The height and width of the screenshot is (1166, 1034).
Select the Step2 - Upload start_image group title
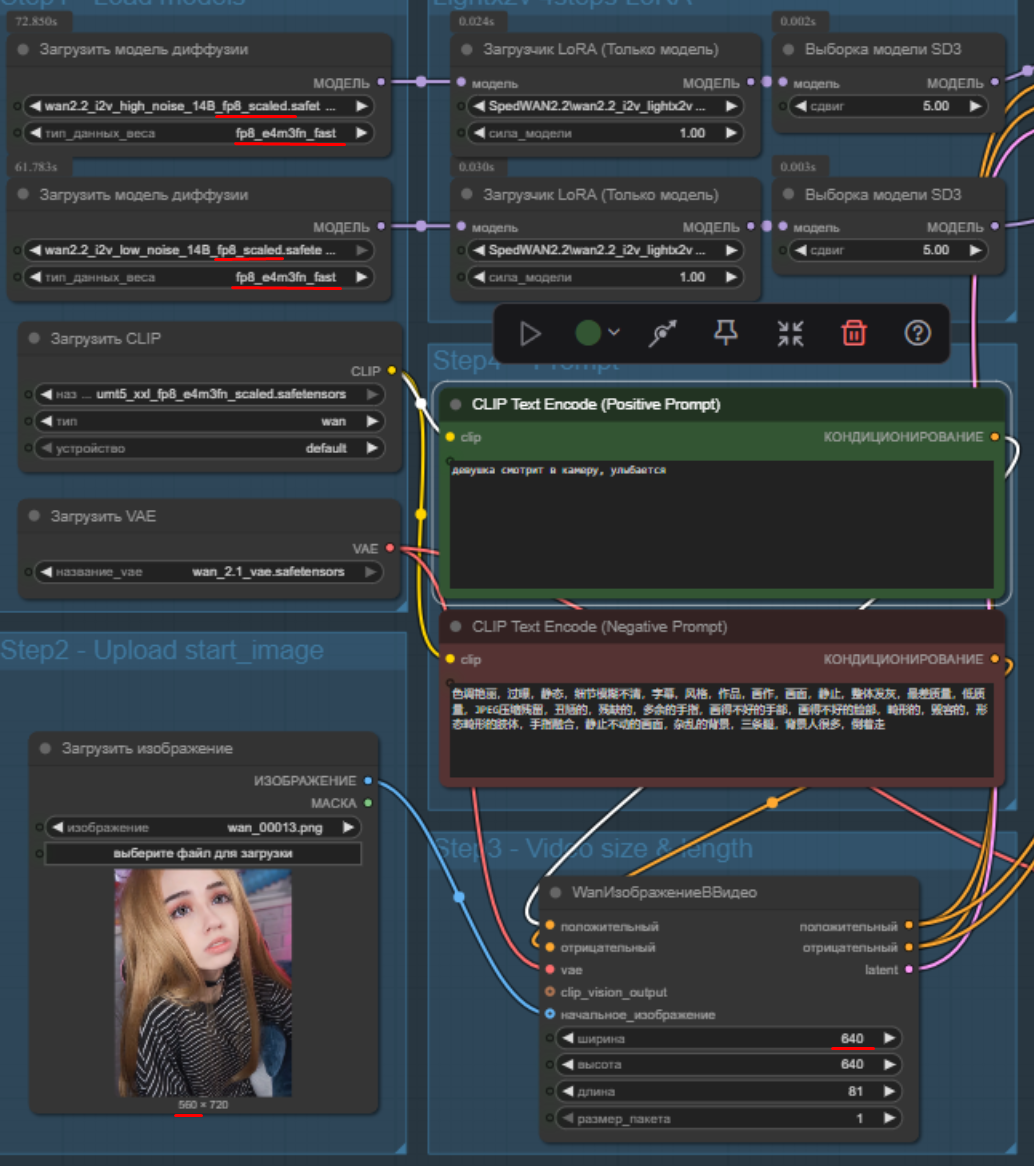click(162, 651)
